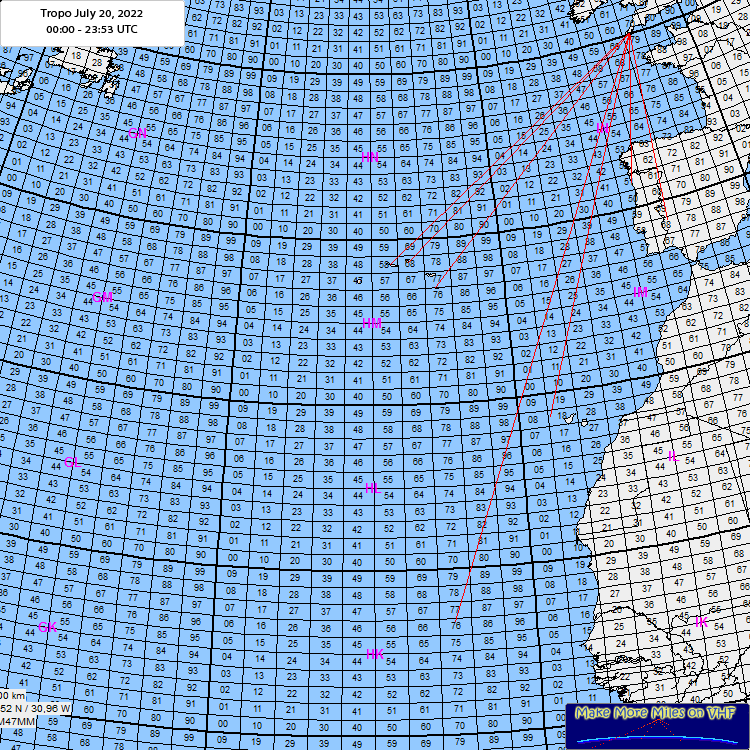Select the magenta HN field label
This screenshot has height=750, width=750.
369,157
